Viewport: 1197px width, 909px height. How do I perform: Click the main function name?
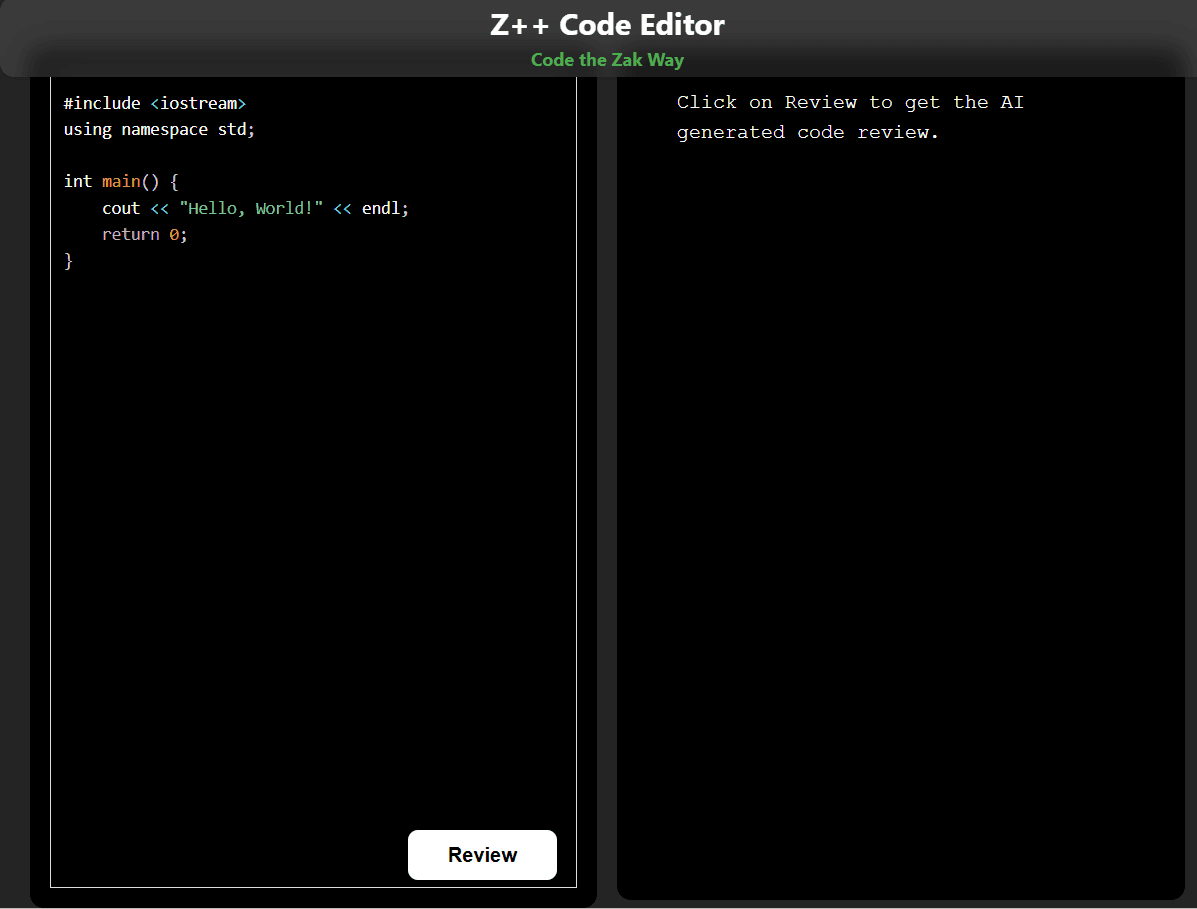click(121, 181)
